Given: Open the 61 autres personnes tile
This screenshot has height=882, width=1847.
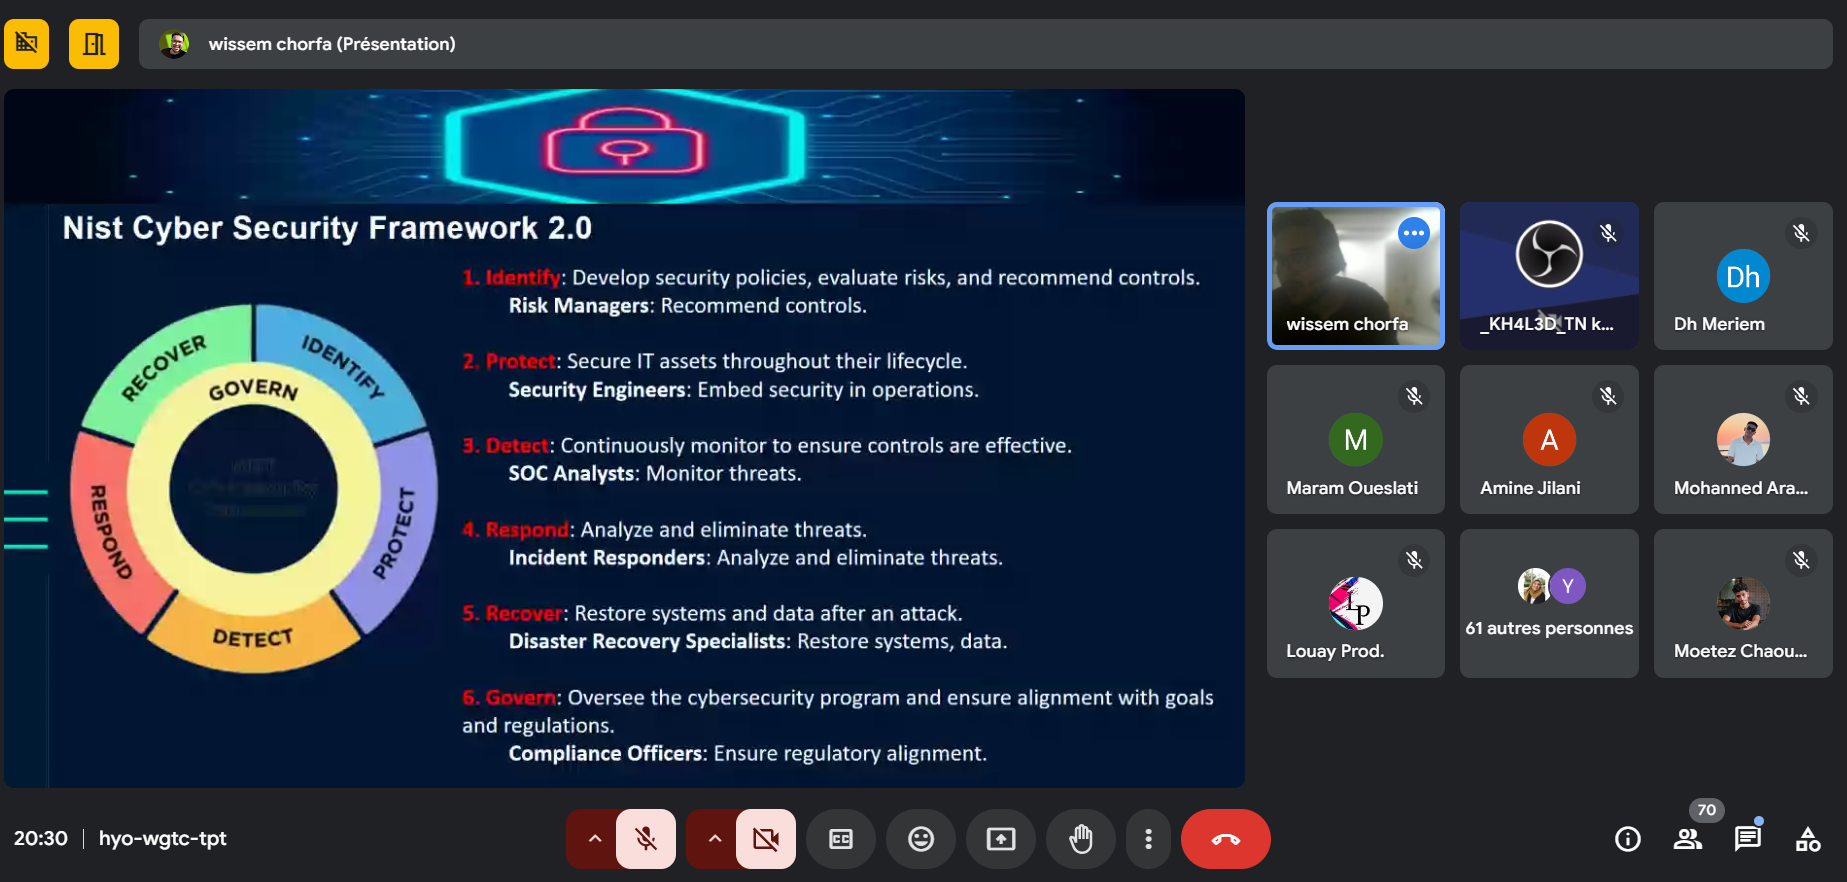Looking at the screenshot, I should tap(1549, 603).
